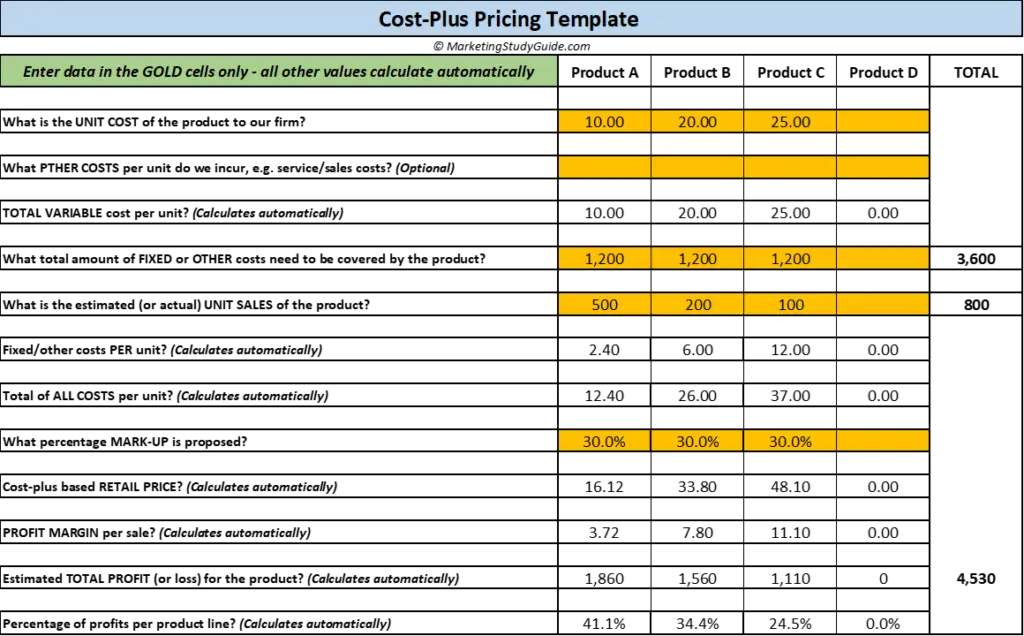The height and width of the screenshot is (636, 1024).
Task: Click total profit value 1,560
Action: coord(697,579)
